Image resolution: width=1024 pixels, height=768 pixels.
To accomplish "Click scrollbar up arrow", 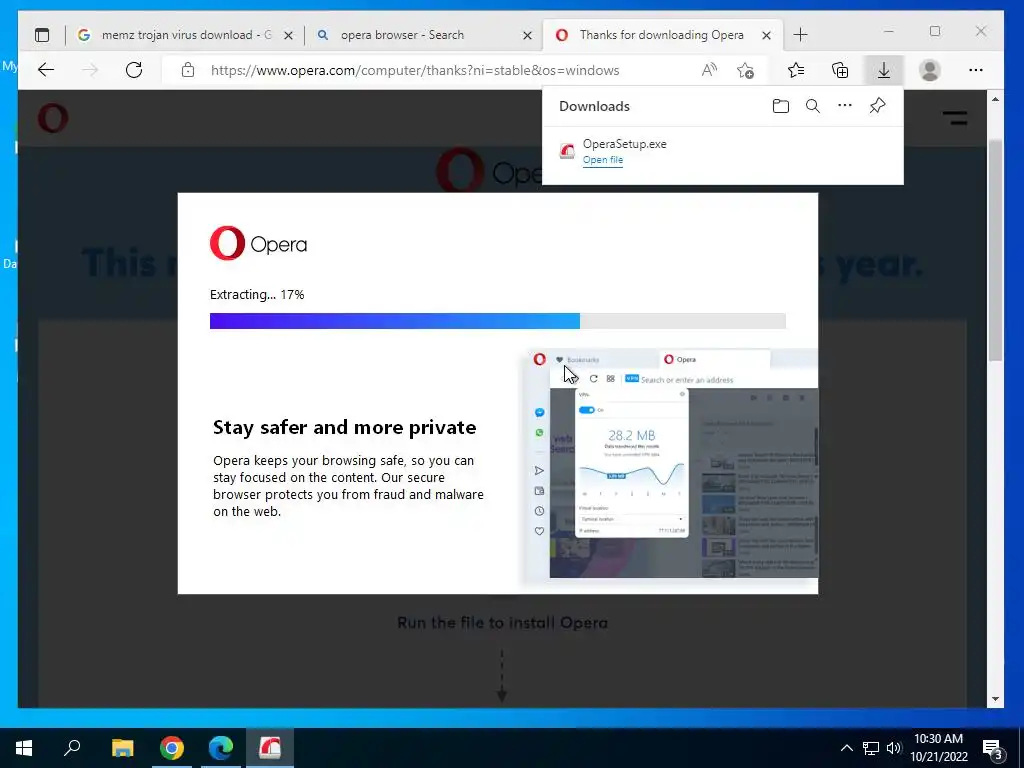I will [x=995, y=99].
